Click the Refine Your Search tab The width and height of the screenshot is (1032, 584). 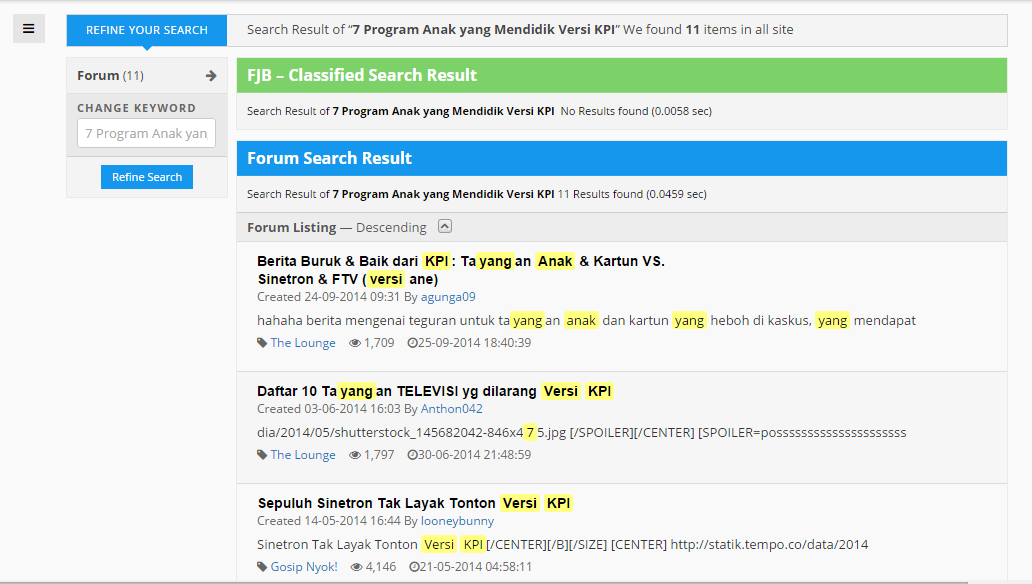tap(147, 30)
